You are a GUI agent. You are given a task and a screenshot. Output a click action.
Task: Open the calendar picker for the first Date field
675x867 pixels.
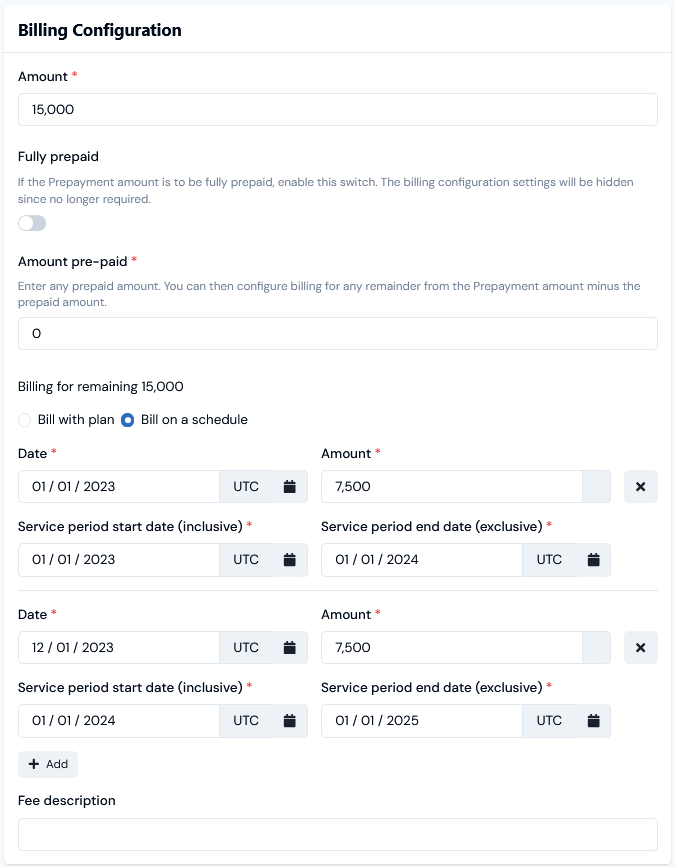(289, 487)
